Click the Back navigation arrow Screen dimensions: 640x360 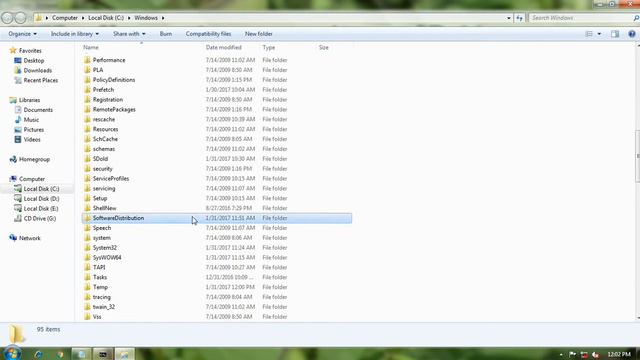(x=7, y=18)
